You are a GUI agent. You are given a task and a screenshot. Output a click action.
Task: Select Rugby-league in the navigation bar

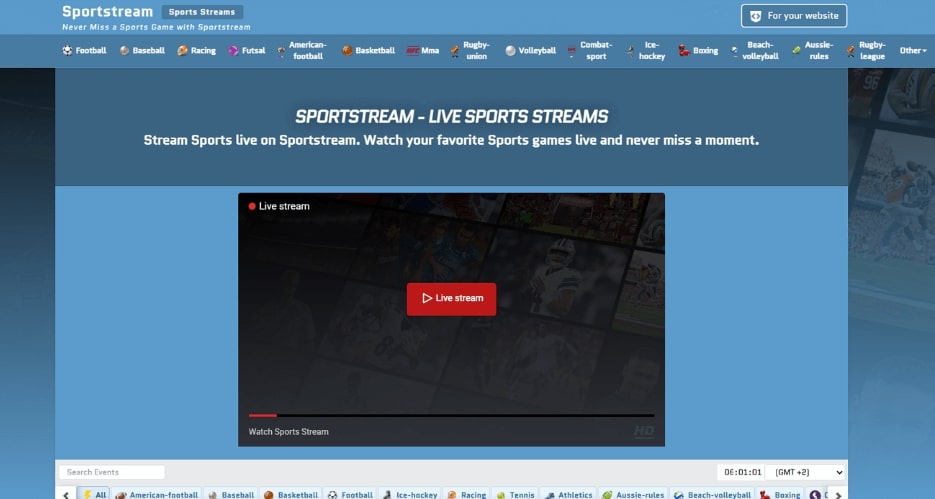coord(866,51)
